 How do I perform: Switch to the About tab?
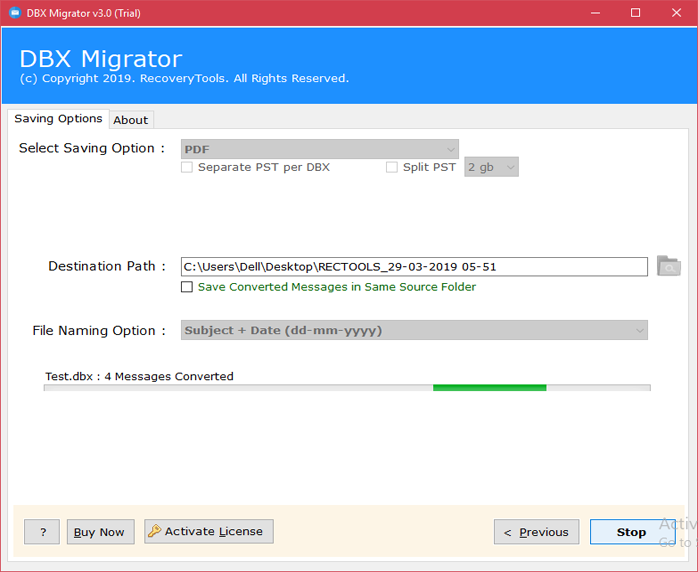click(x=131, y=120)
